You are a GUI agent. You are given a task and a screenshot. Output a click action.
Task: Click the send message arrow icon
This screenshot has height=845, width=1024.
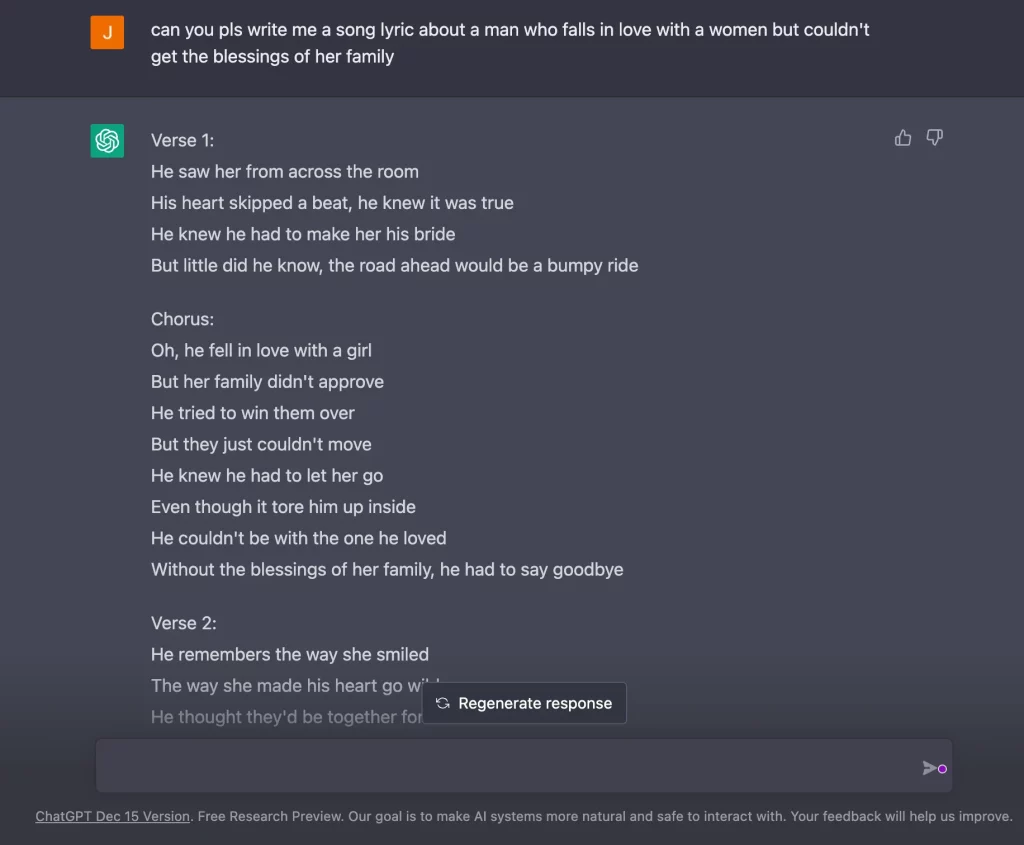click(929, 768)
